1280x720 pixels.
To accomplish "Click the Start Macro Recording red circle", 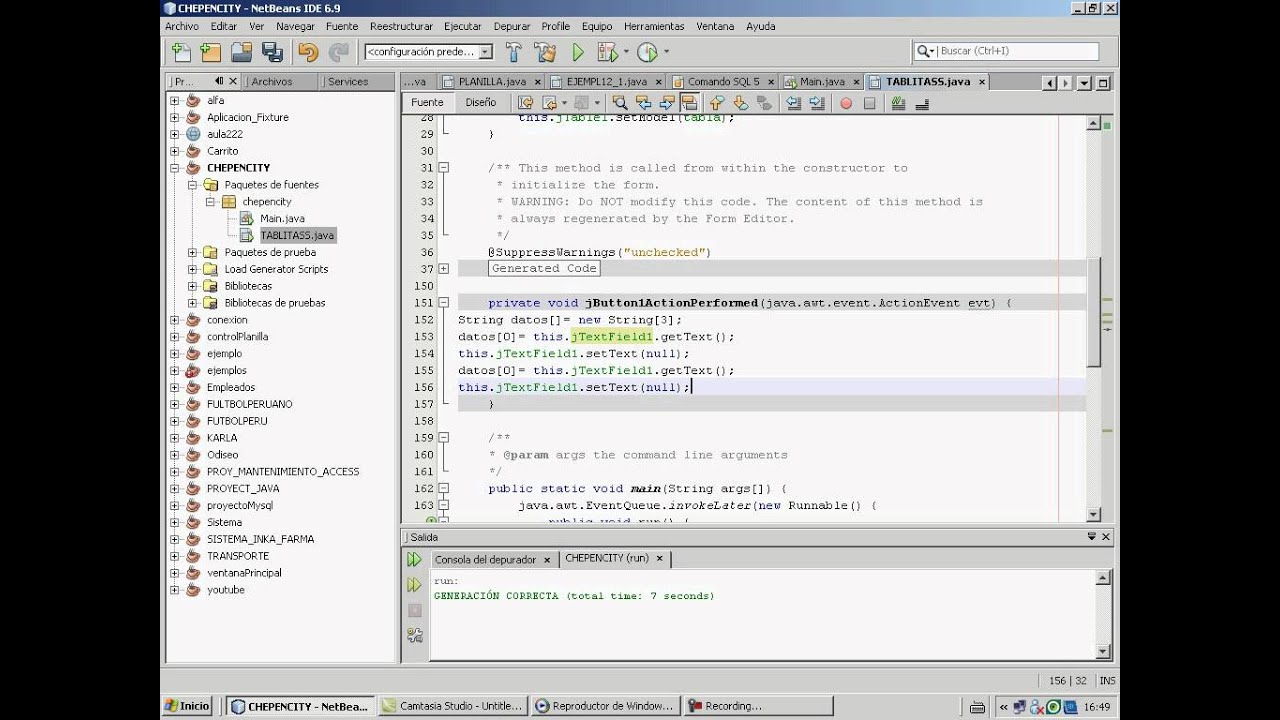I will coord(846,103).
